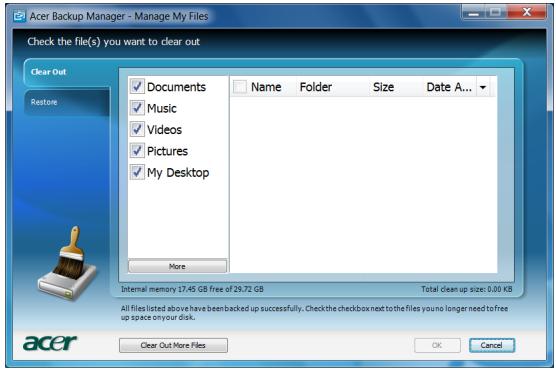Uncheck the Music checkbox
Viewport: 556px width, 370px height.
[137, 108]
